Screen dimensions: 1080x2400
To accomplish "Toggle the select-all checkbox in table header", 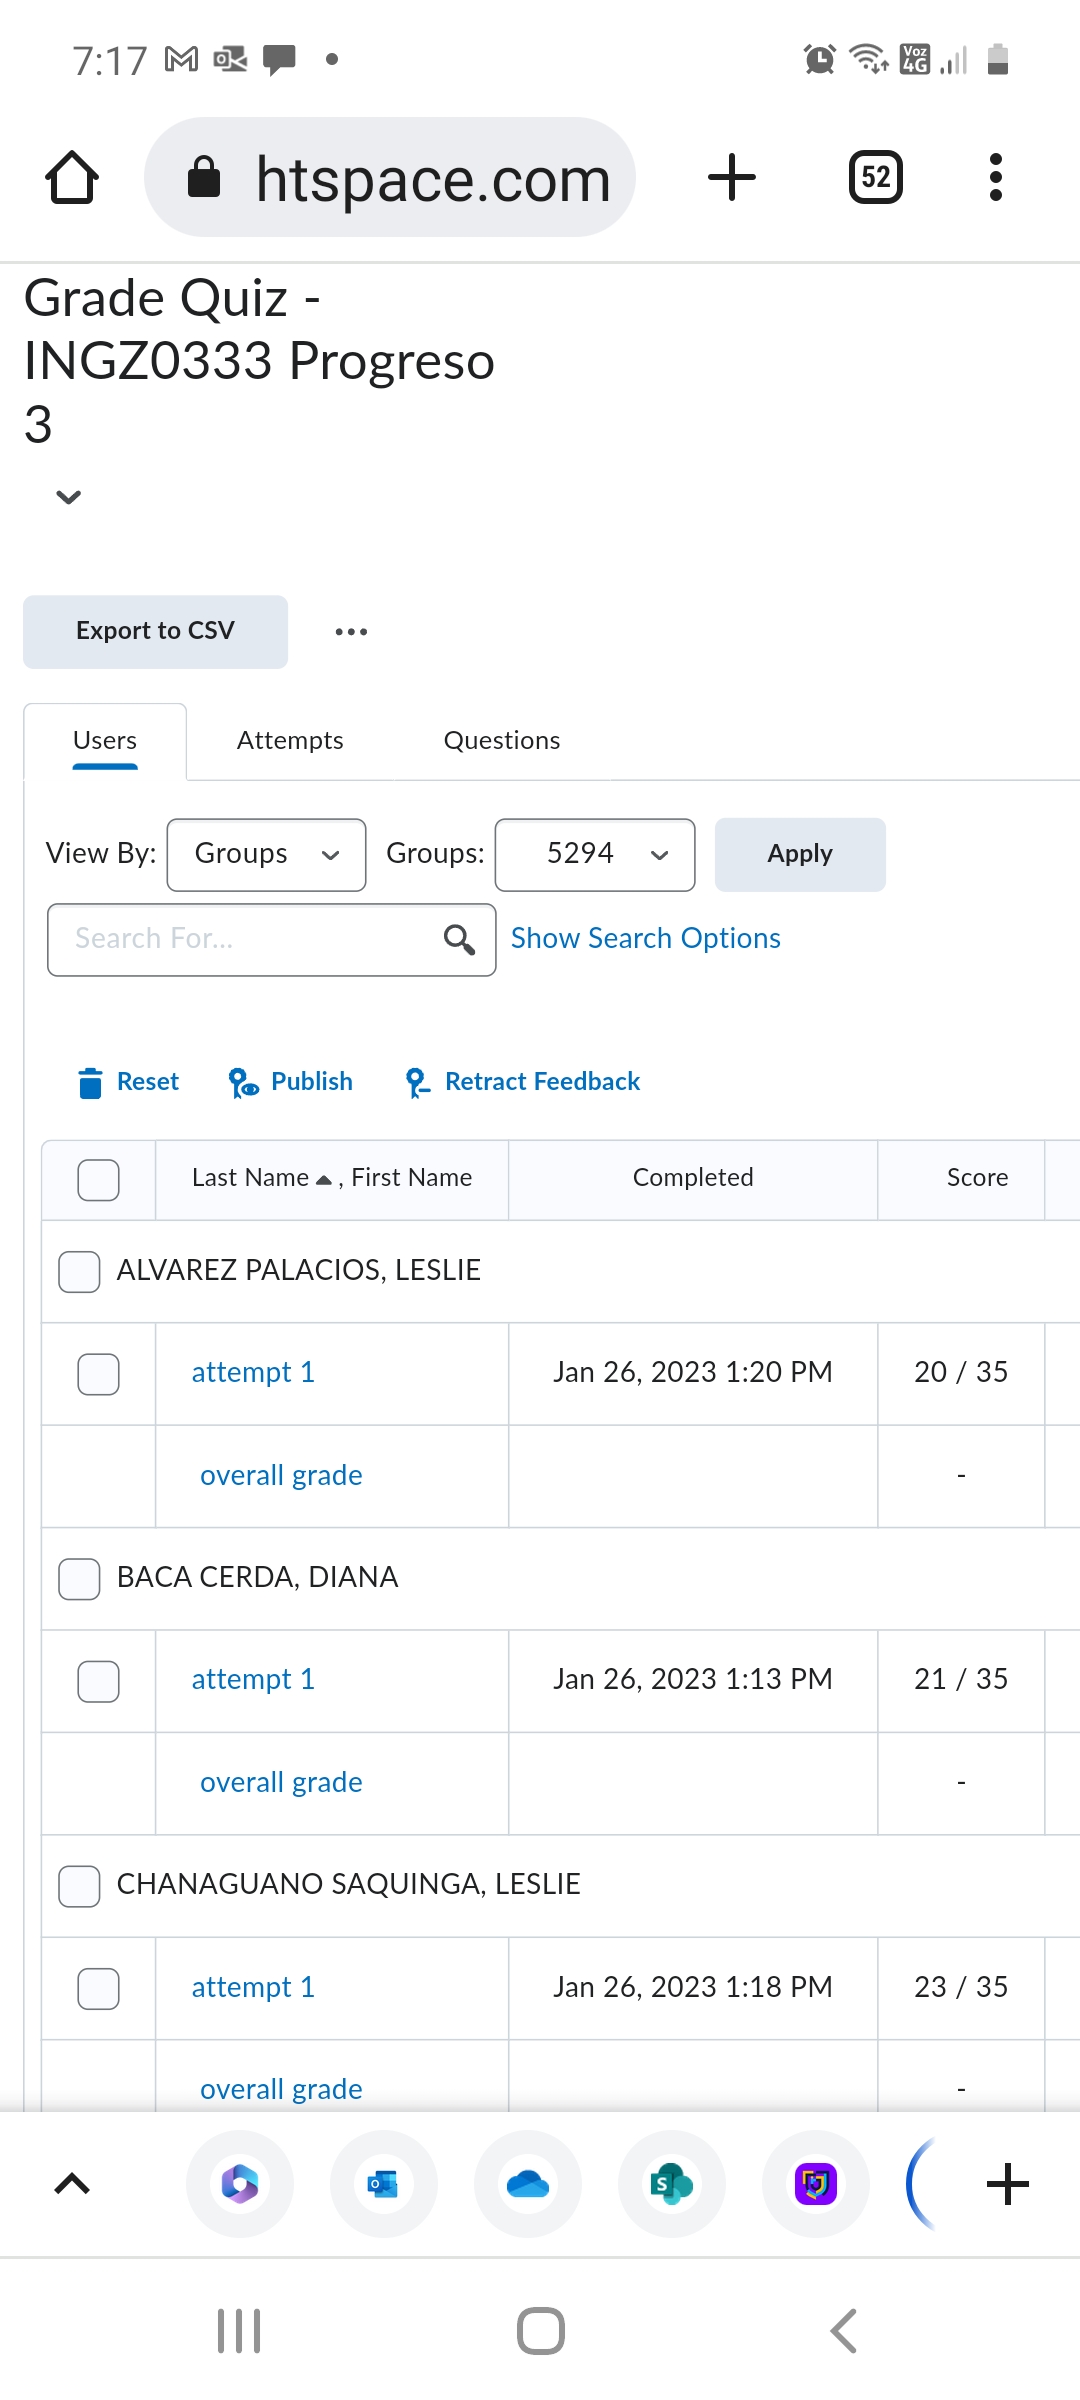I will point(98,1180).
